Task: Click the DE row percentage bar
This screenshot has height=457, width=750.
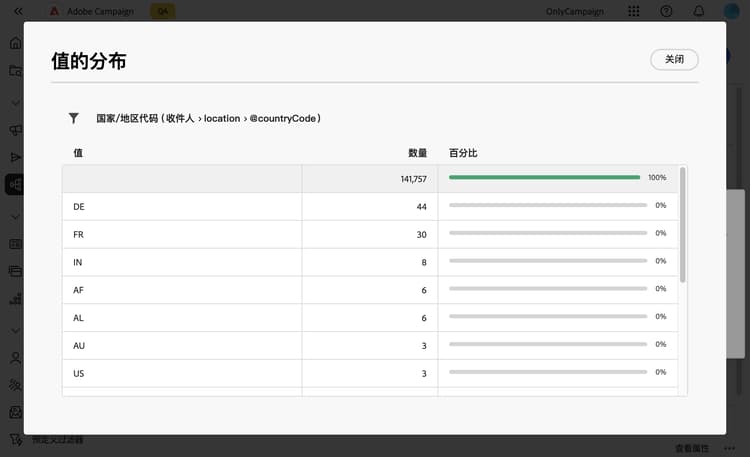Action: coord(548,205)
